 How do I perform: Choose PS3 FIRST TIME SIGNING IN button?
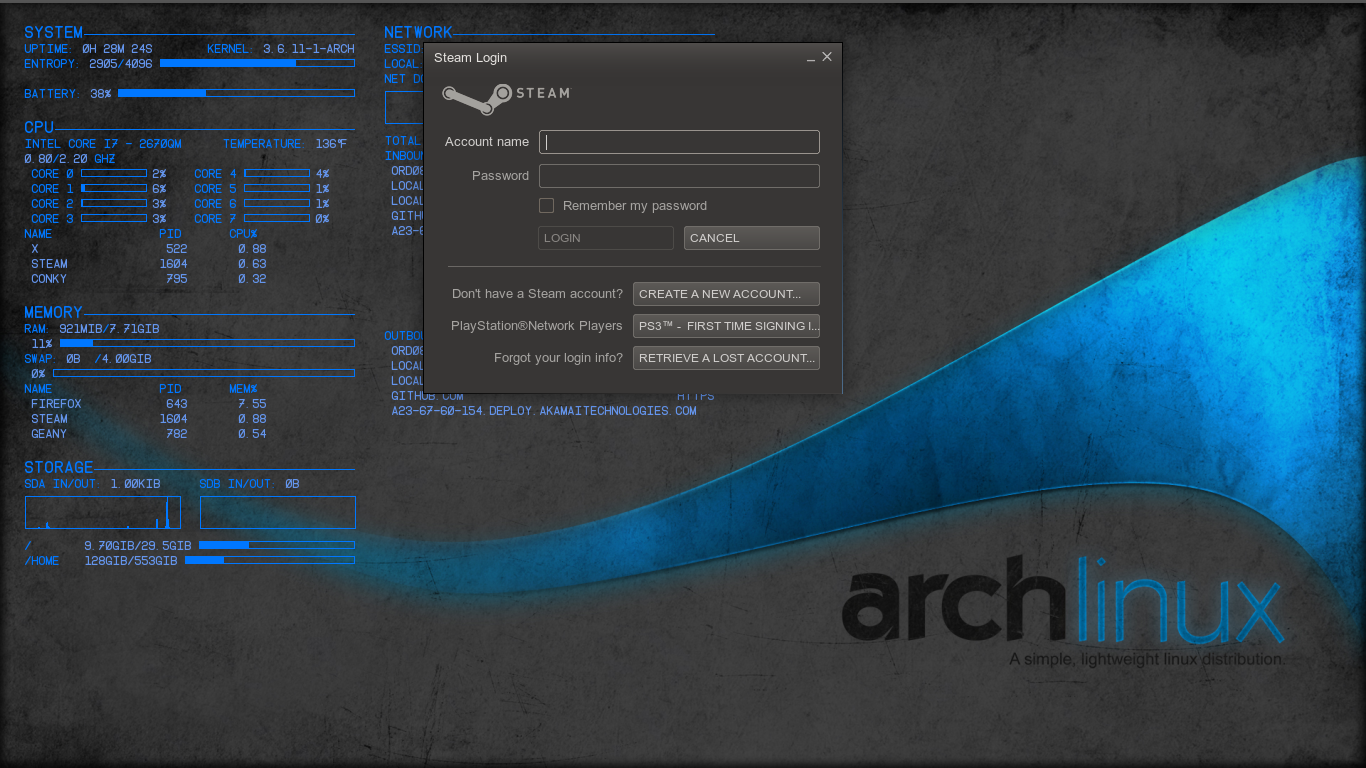tap(726, 326)
